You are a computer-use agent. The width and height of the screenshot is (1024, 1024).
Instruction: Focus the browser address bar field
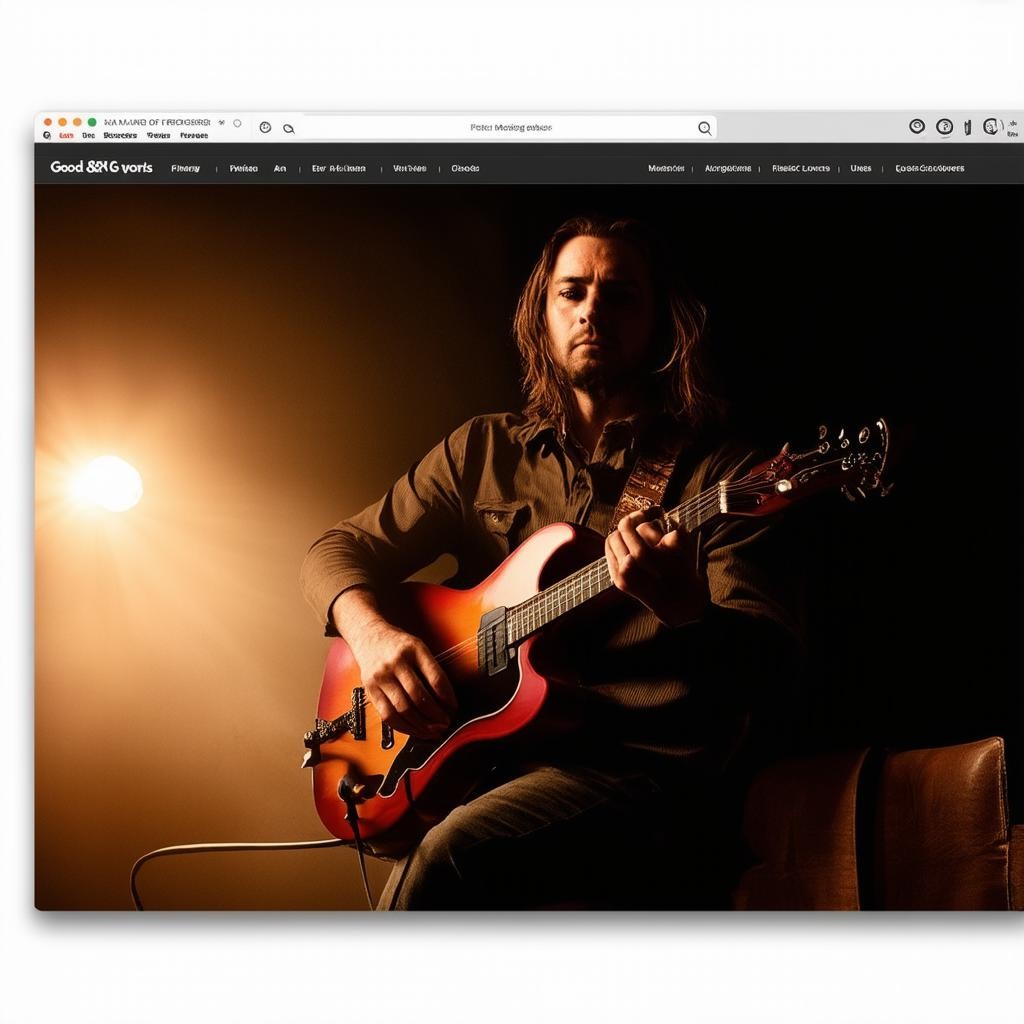[x=510, y=128]
